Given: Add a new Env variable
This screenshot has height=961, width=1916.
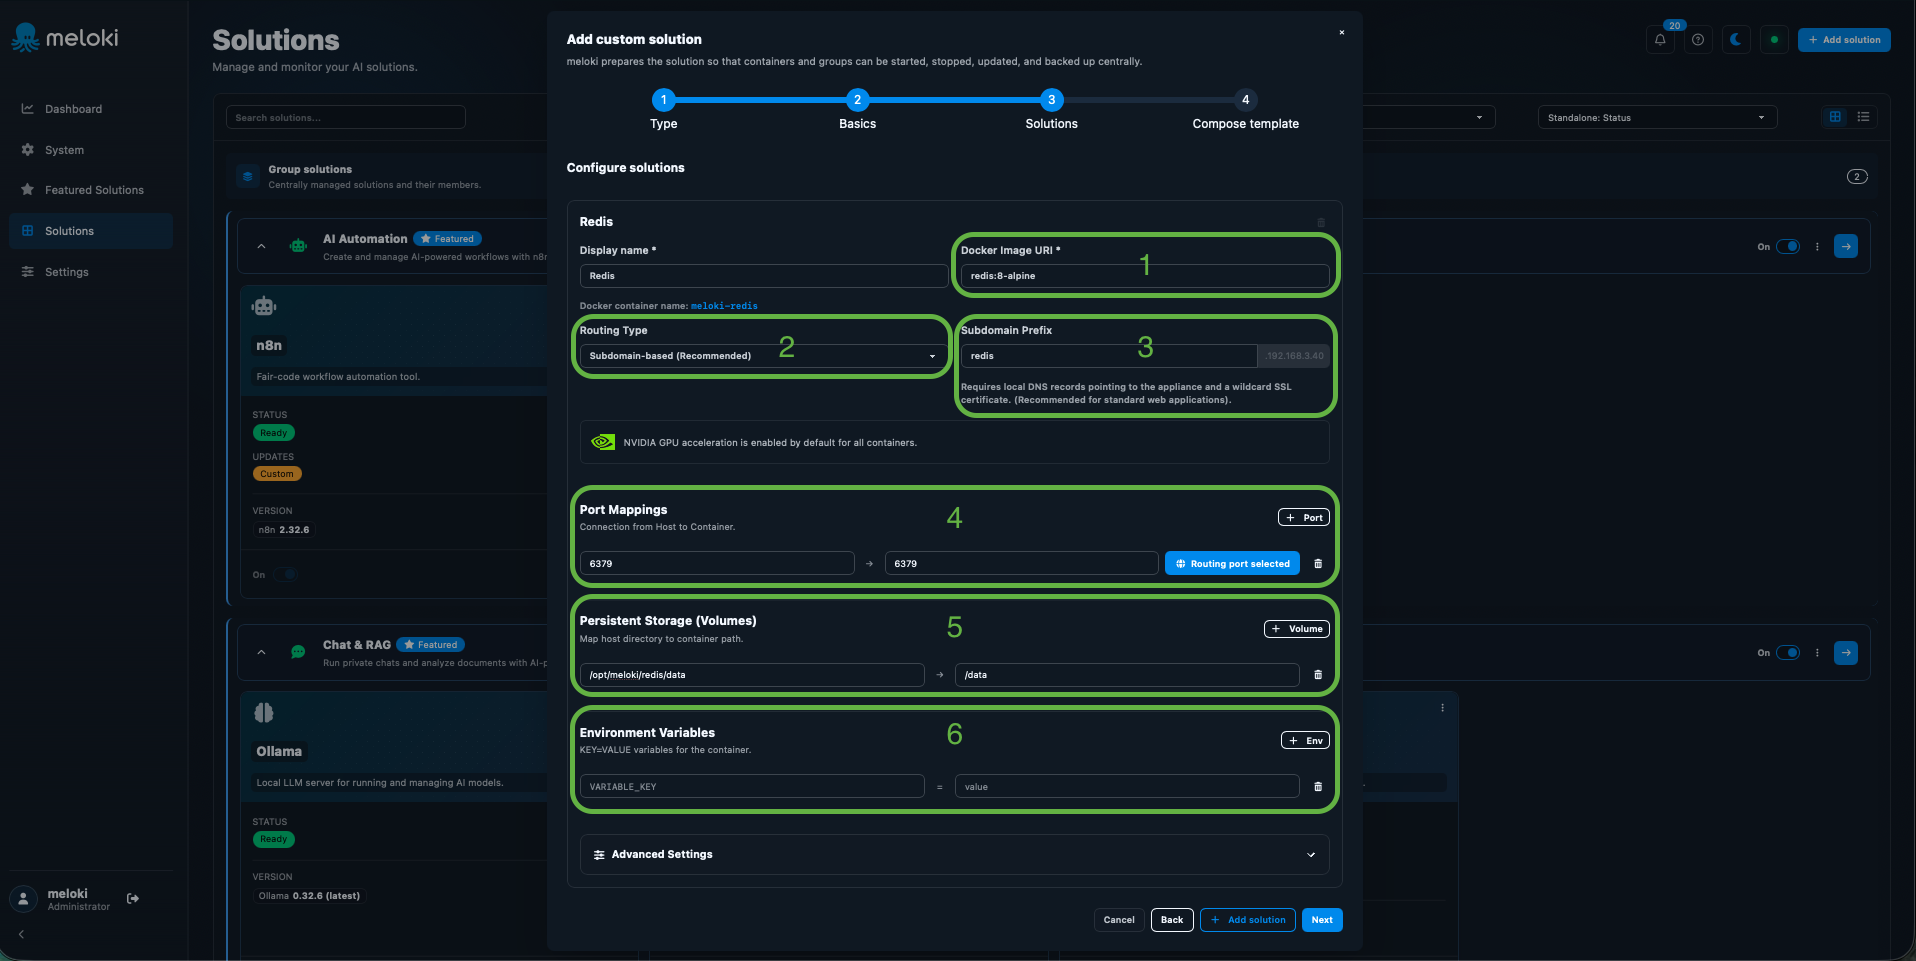Looking at the screenshot, I should pyautogui.click(x=1305, y=741).
